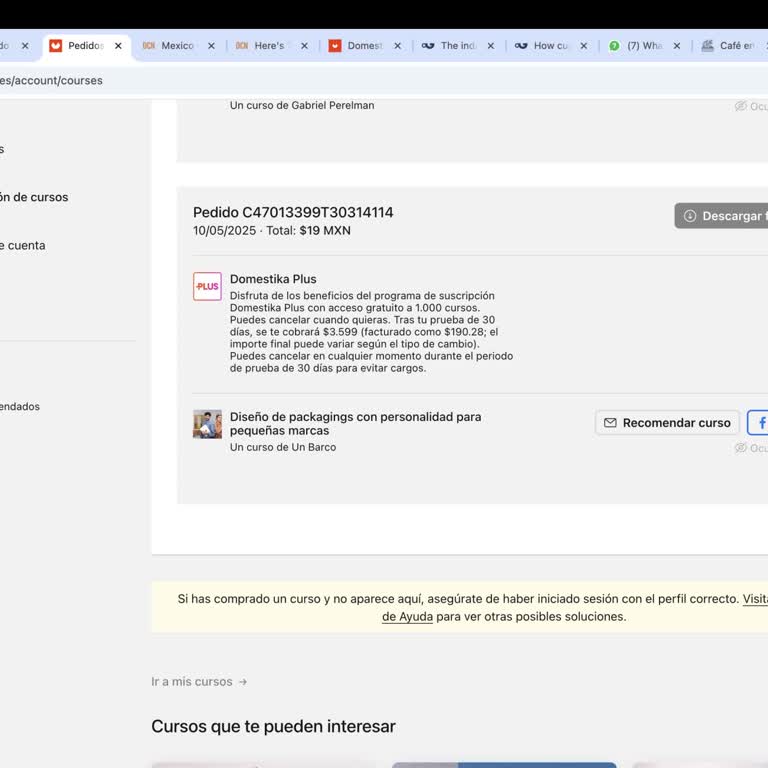This screenshot has height=768, width=768.
Task: Open the Ayuda help center link
Action: pos(407,616)
